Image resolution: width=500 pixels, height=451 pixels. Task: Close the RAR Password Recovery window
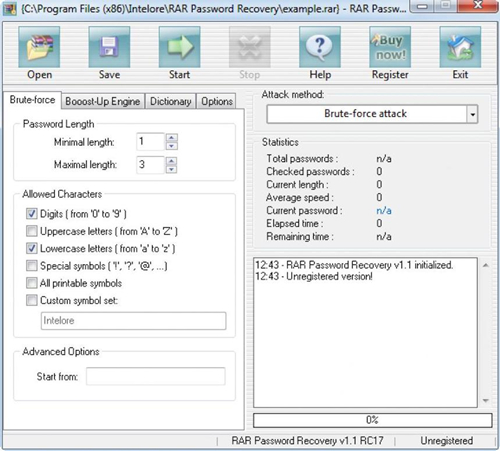(478, 5)
